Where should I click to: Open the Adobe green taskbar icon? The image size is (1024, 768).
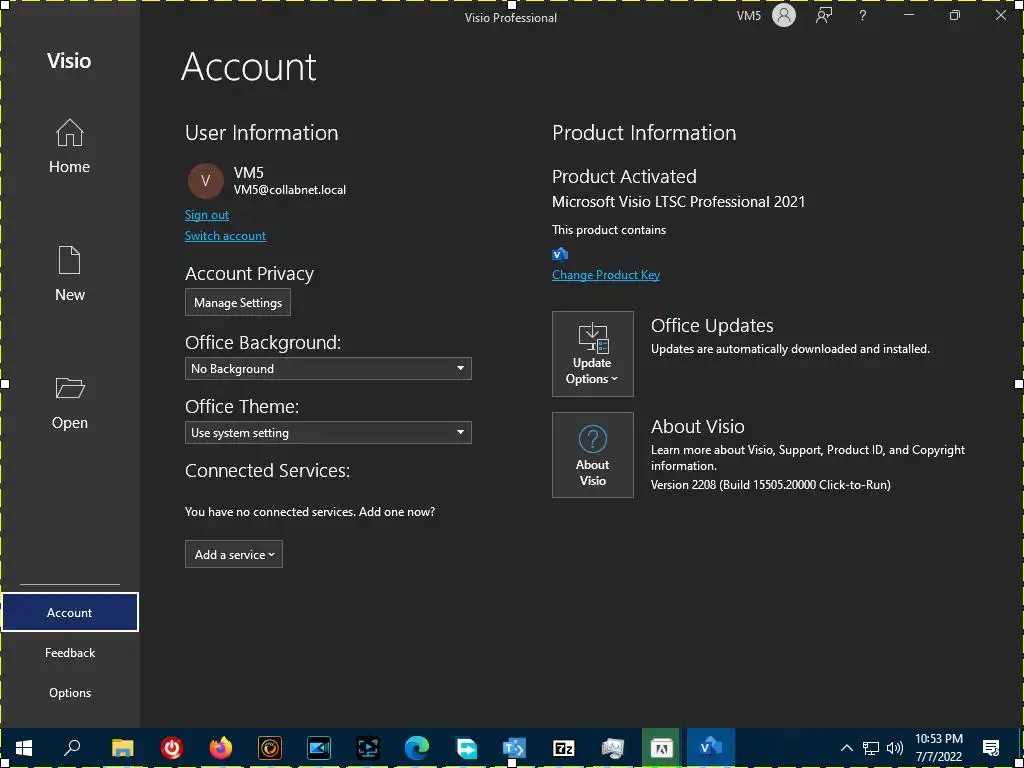tap(661, 747)
